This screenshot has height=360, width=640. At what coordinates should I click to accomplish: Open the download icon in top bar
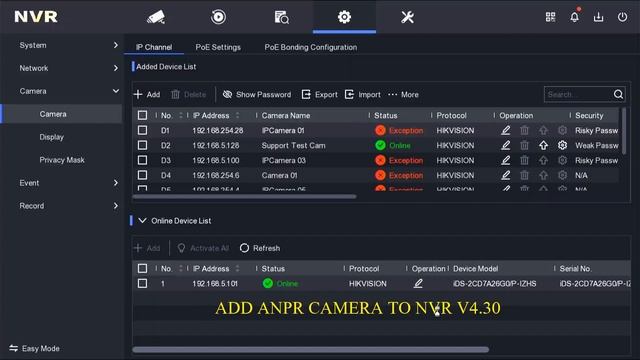click(x=598, y=17)
